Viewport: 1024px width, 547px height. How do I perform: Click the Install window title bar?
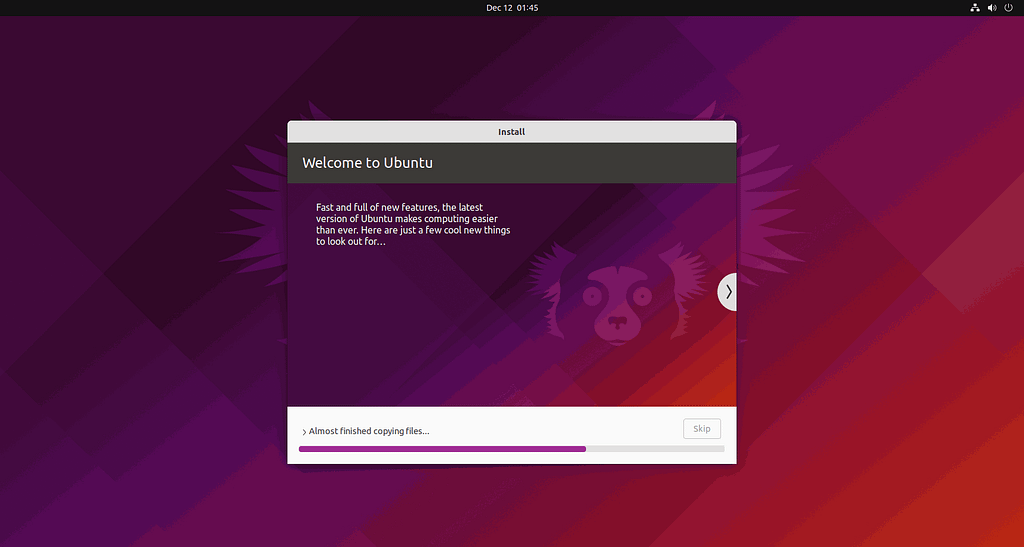(512, 132)
